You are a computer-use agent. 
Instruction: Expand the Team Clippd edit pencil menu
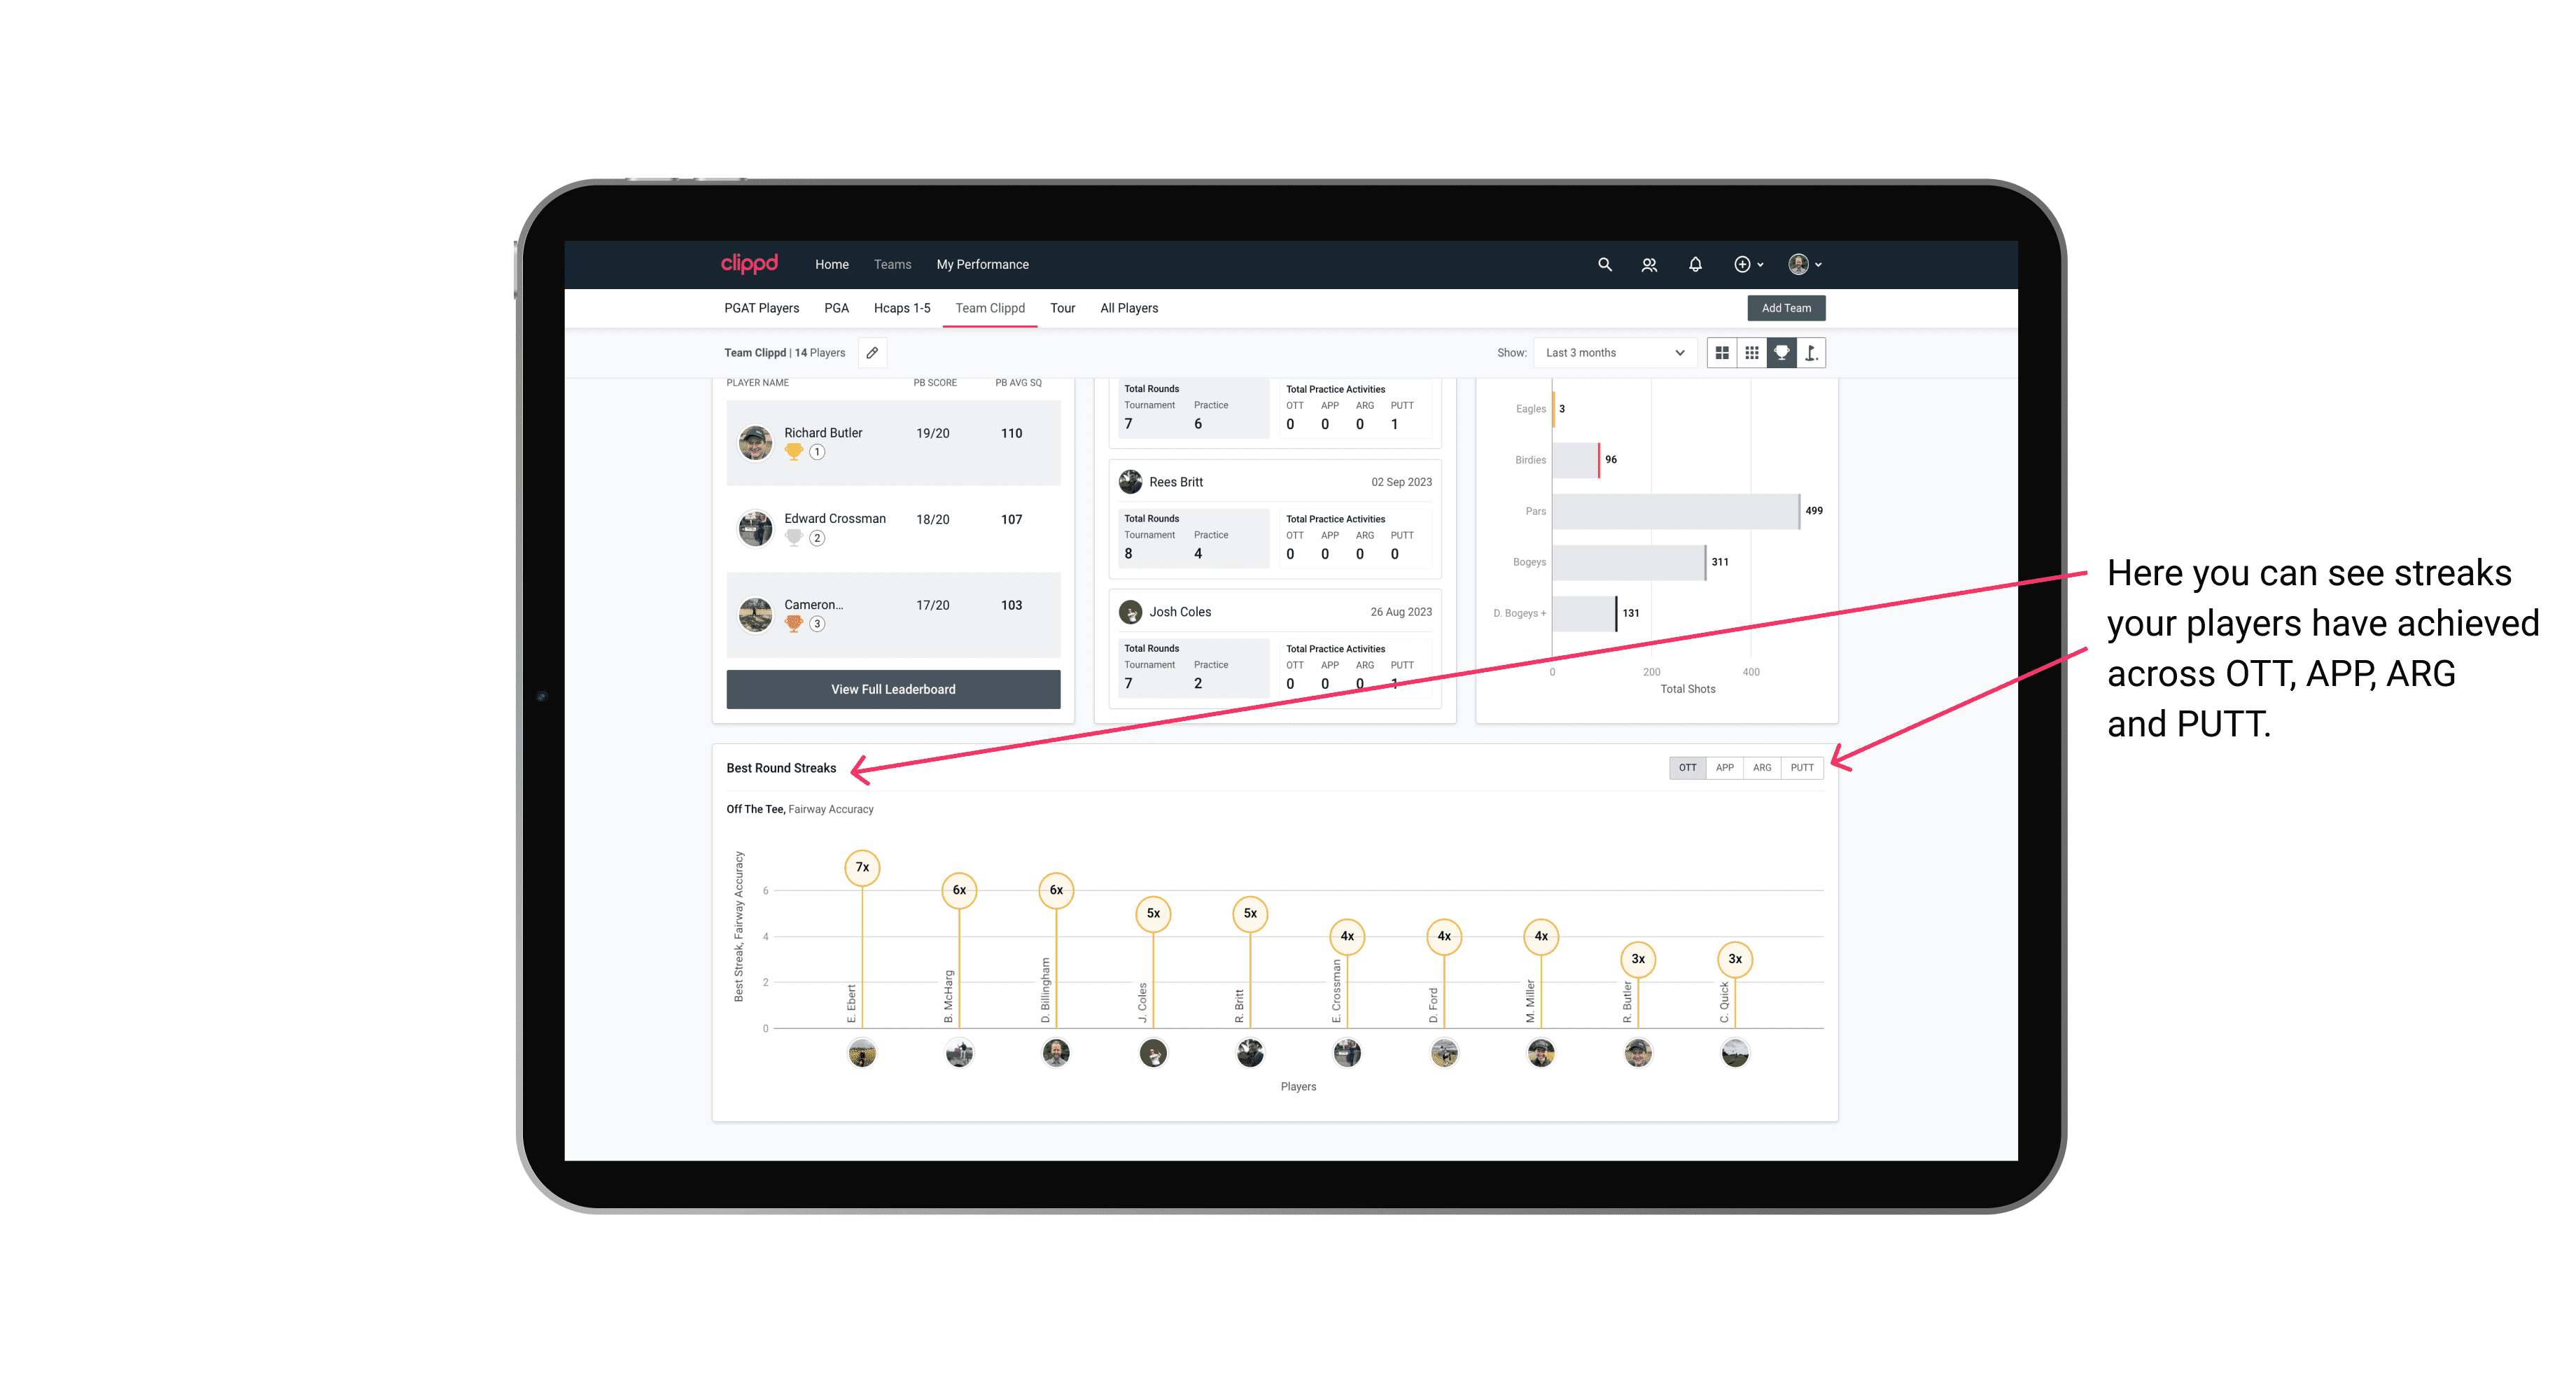click(871, 353)
